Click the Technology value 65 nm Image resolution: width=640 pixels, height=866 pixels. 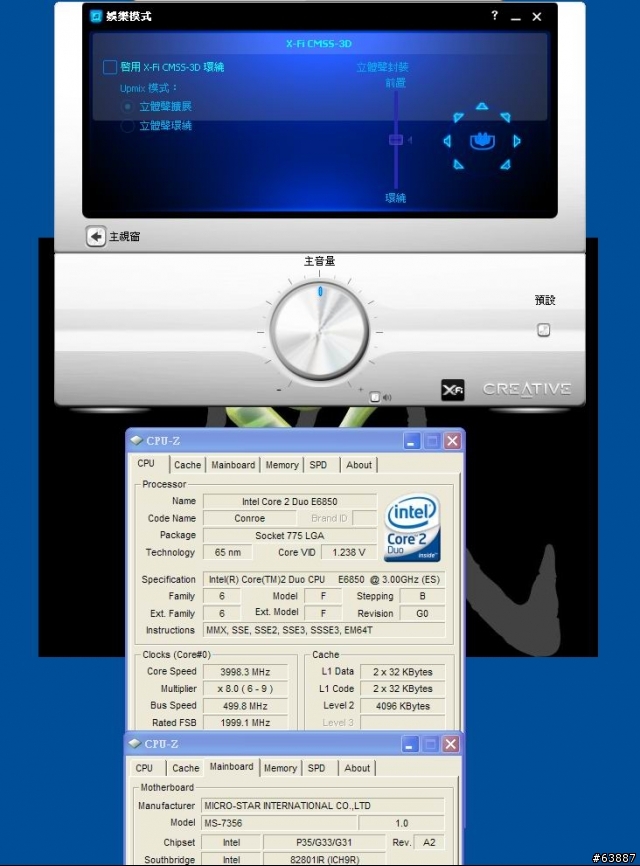click(x=228, y=552)
